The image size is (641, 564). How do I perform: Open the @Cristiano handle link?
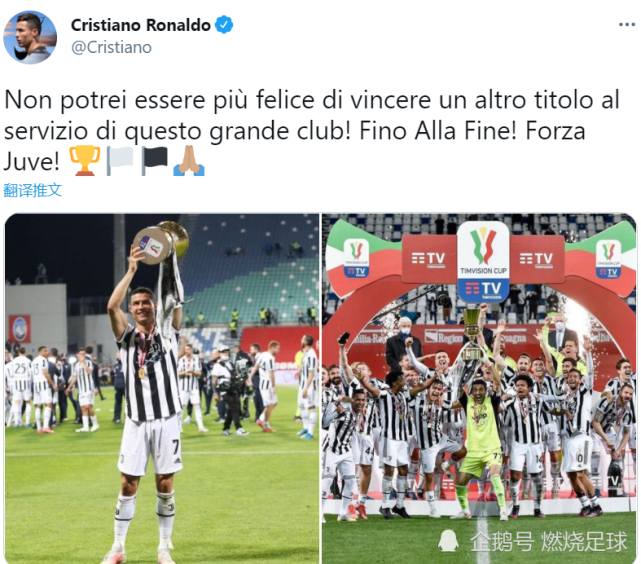click(111, 47)
